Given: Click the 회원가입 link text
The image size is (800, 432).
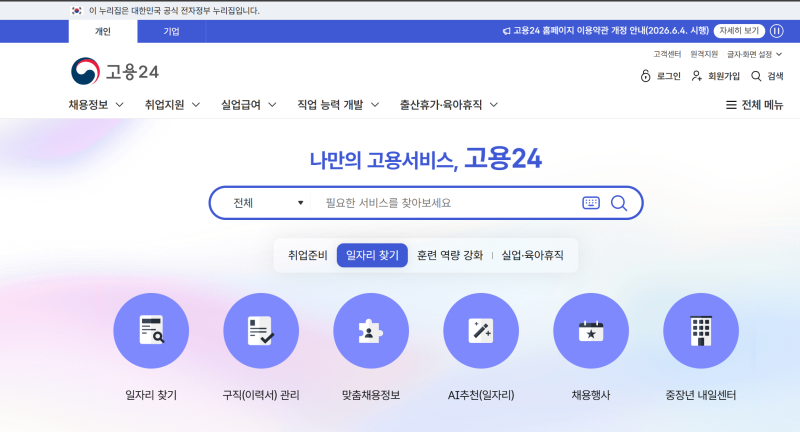Looking at the screenshot, I should point(724,76).
